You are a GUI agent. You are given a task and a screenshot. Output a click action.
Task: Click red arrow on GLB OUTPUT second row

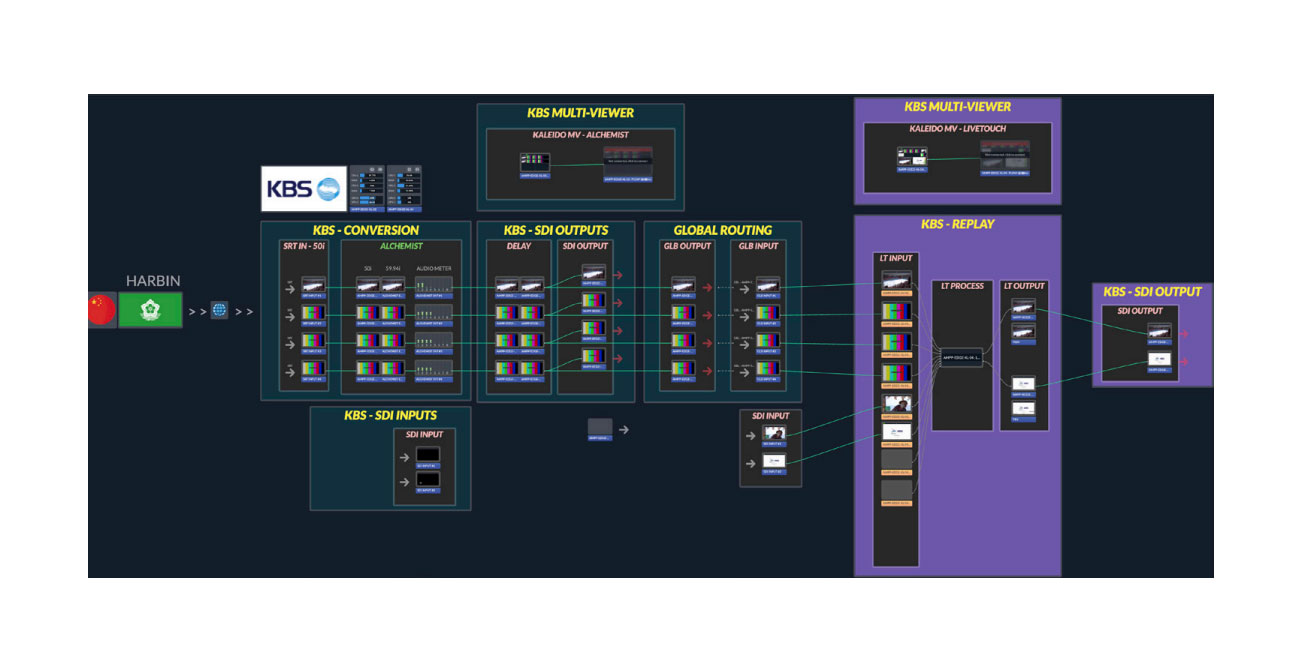pos(707,315)
